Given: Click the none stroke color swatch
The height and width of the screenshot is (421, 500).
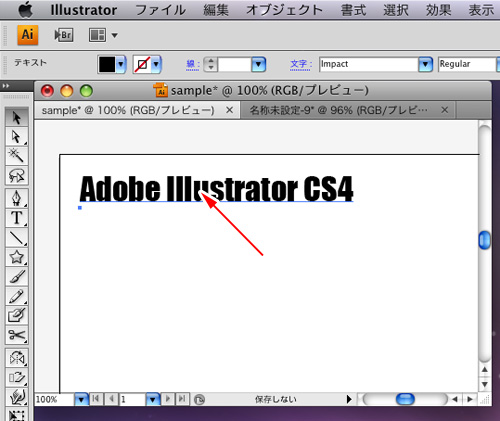Looking at the screenshot, I should 142,64.
